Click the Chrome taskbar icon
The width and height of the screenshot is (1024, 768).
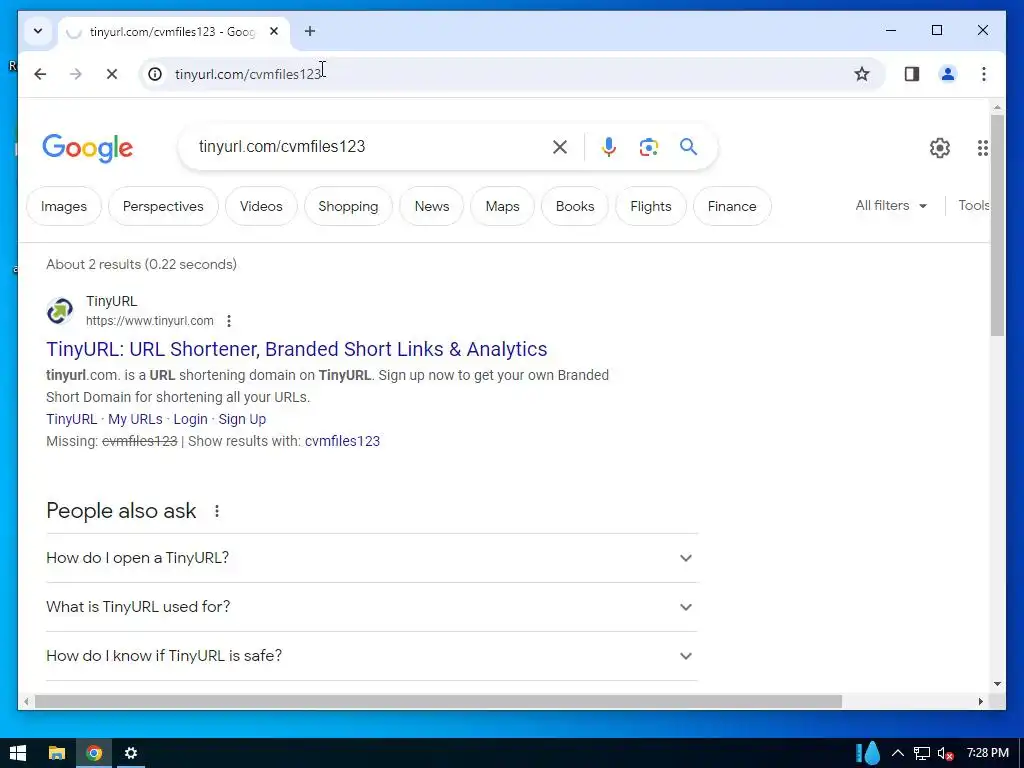pos(94,754)
